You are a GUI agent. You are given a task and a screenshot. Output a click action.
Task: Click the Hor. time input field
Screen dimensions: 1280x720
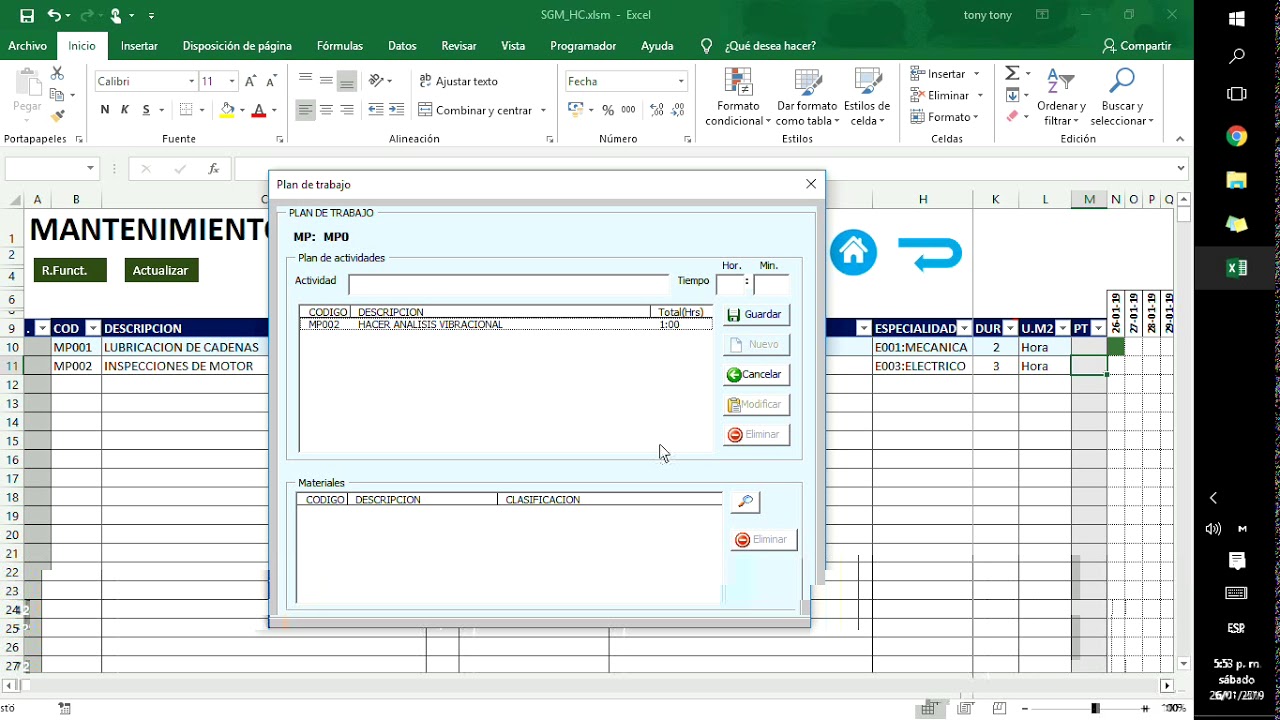731,284
